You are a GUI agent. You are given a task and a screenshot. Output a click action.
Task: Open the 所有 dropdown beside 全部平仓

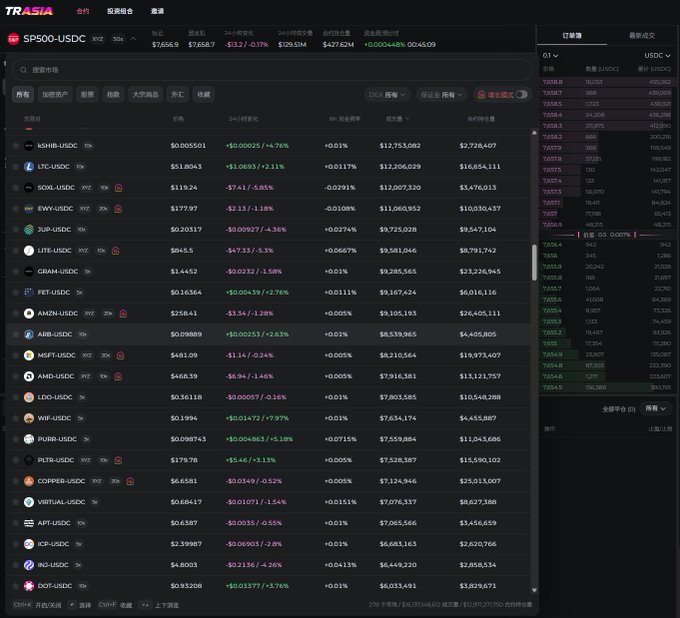point(655,409)
